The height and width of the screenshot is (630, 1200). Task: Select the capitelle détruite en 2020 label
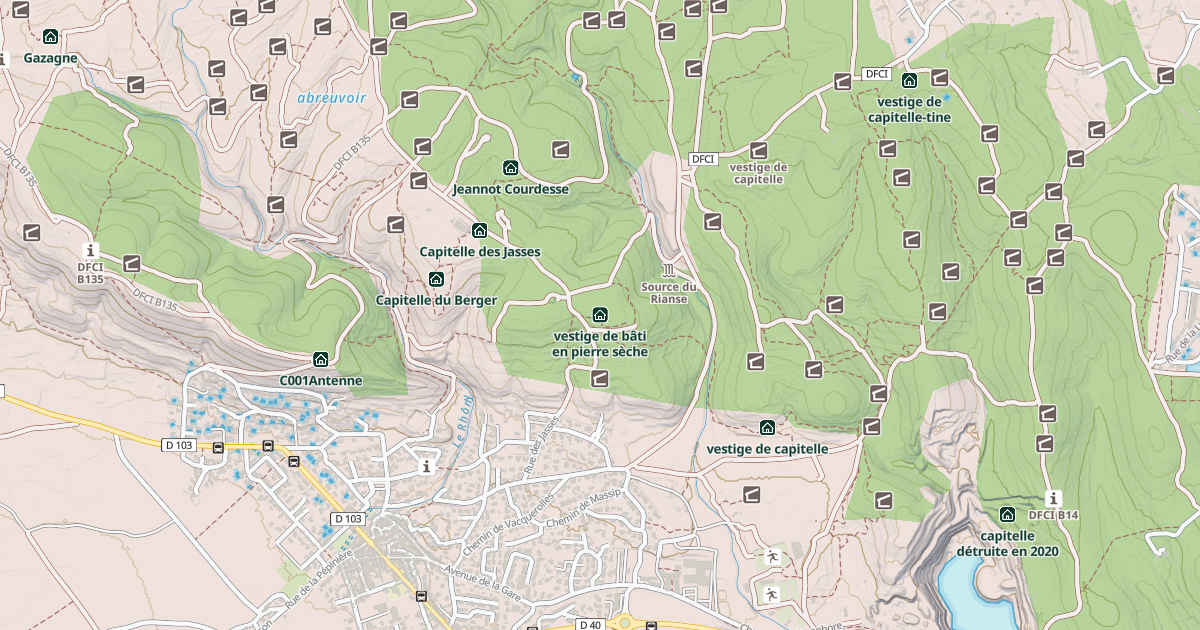tap(1007, 543)
